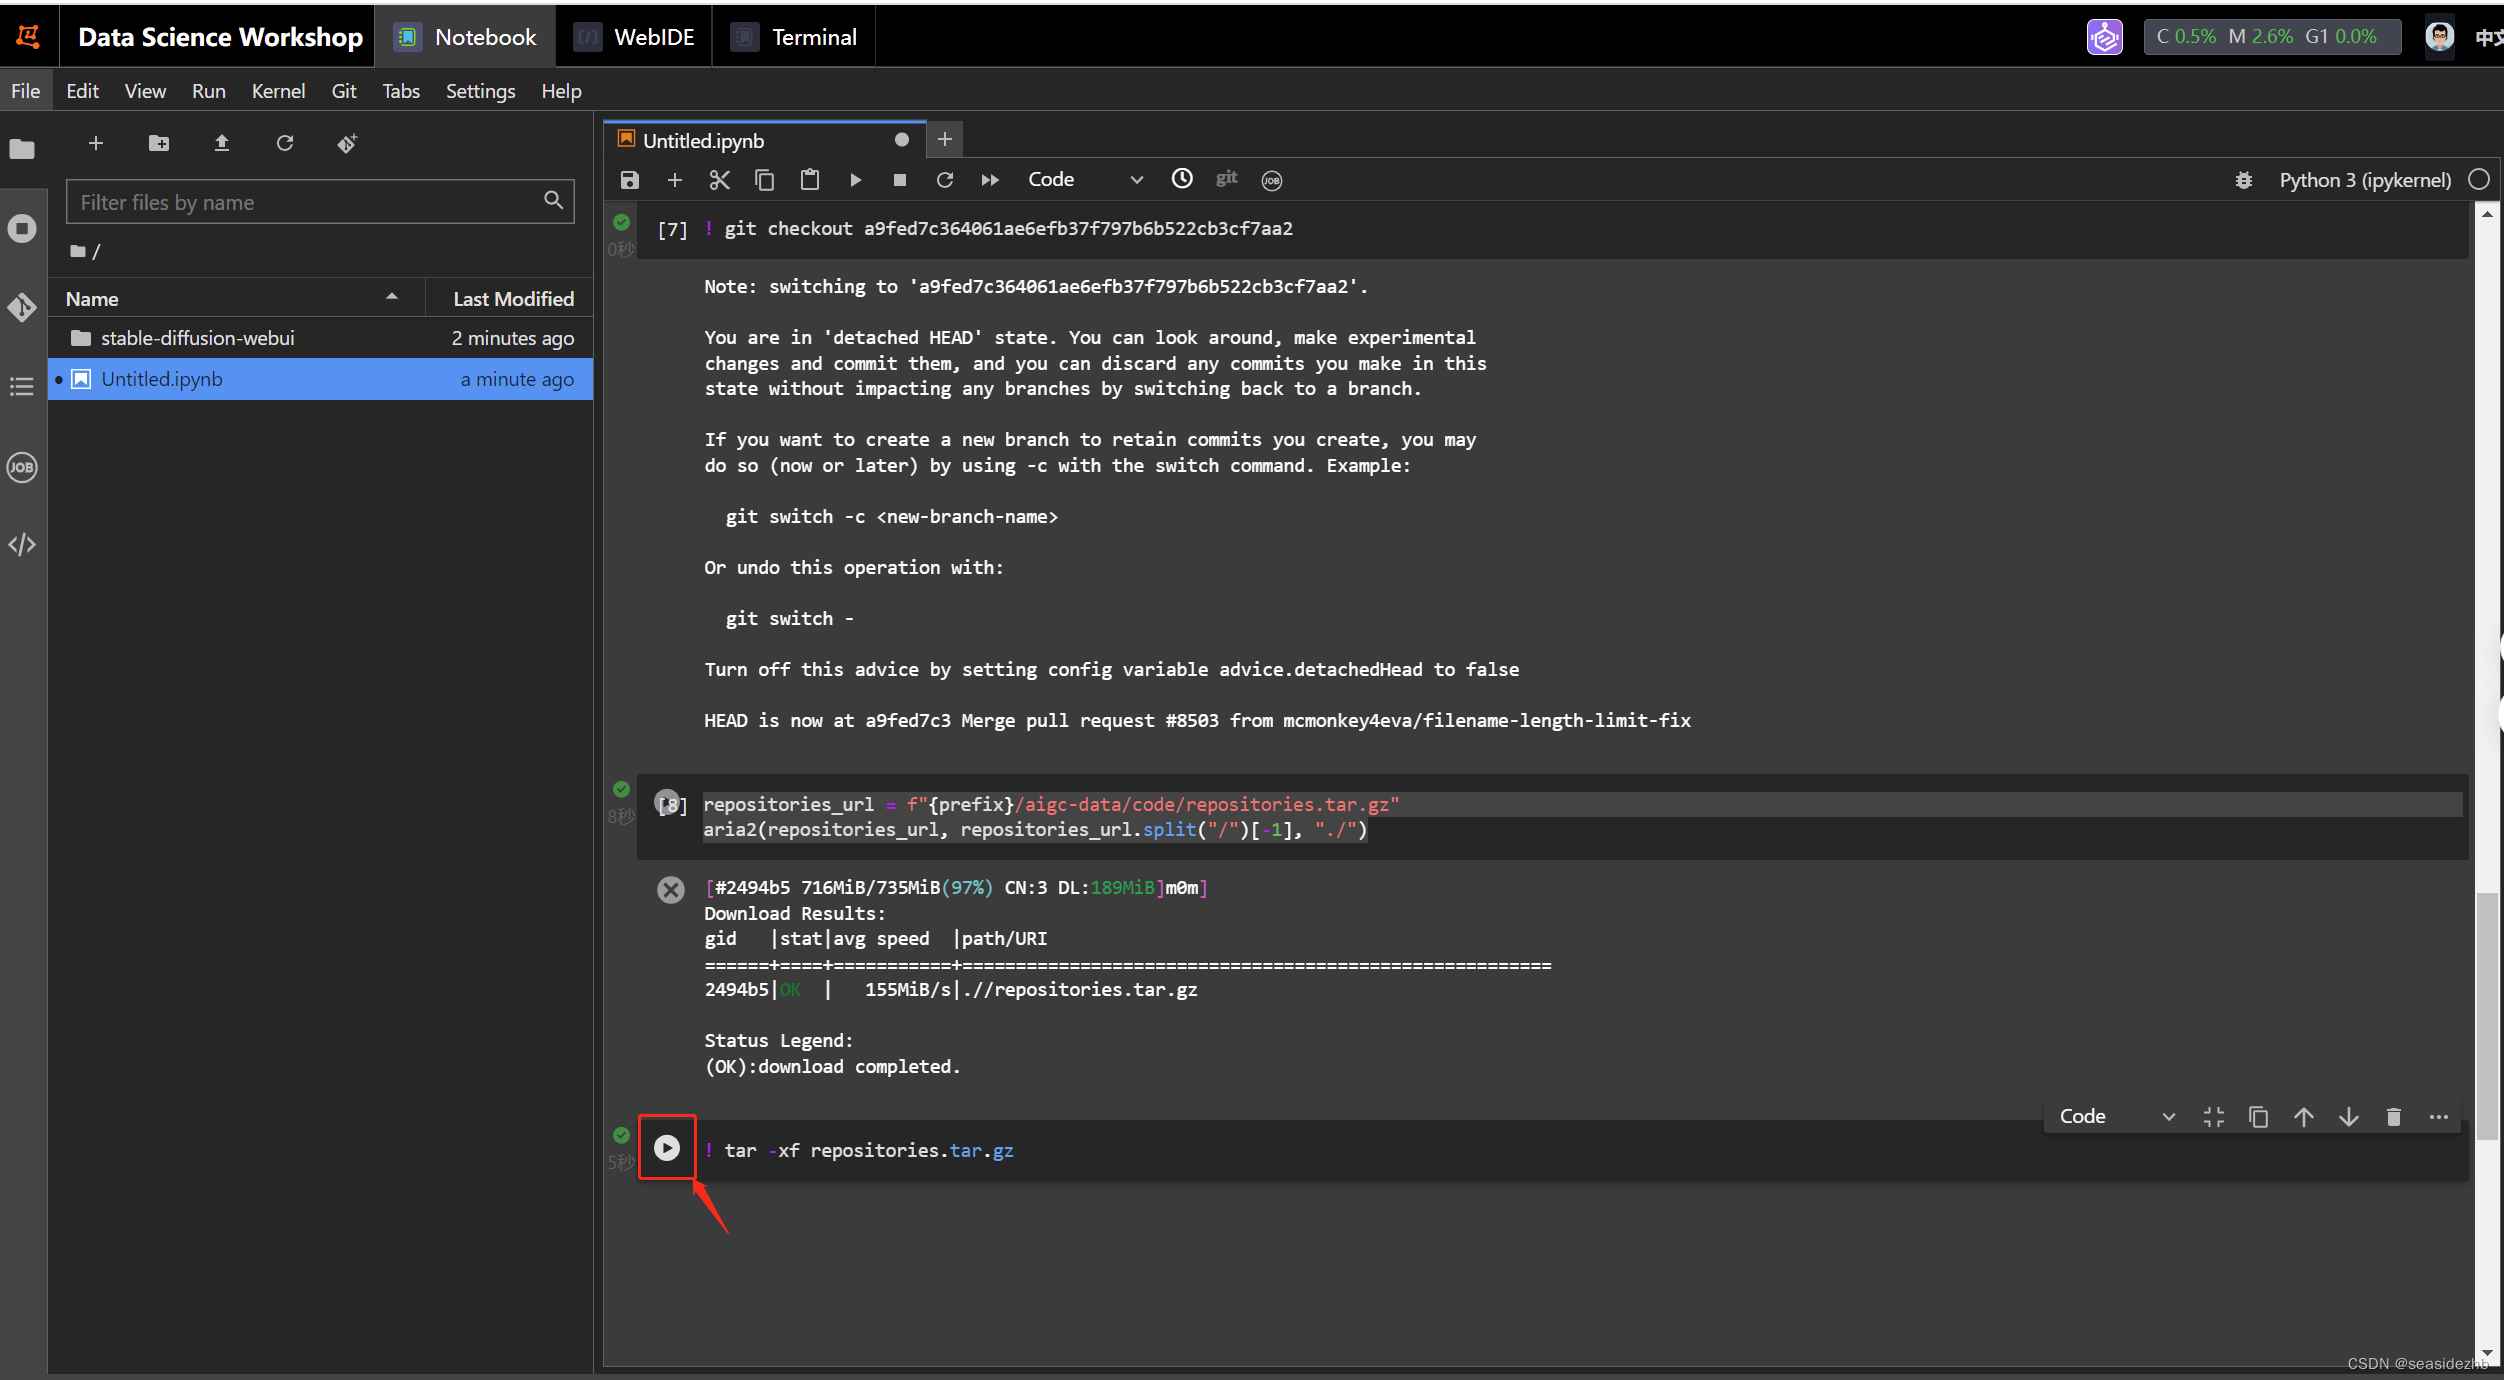
Task: Interrupt the kernel with stop button
Action: pos(900,180)
